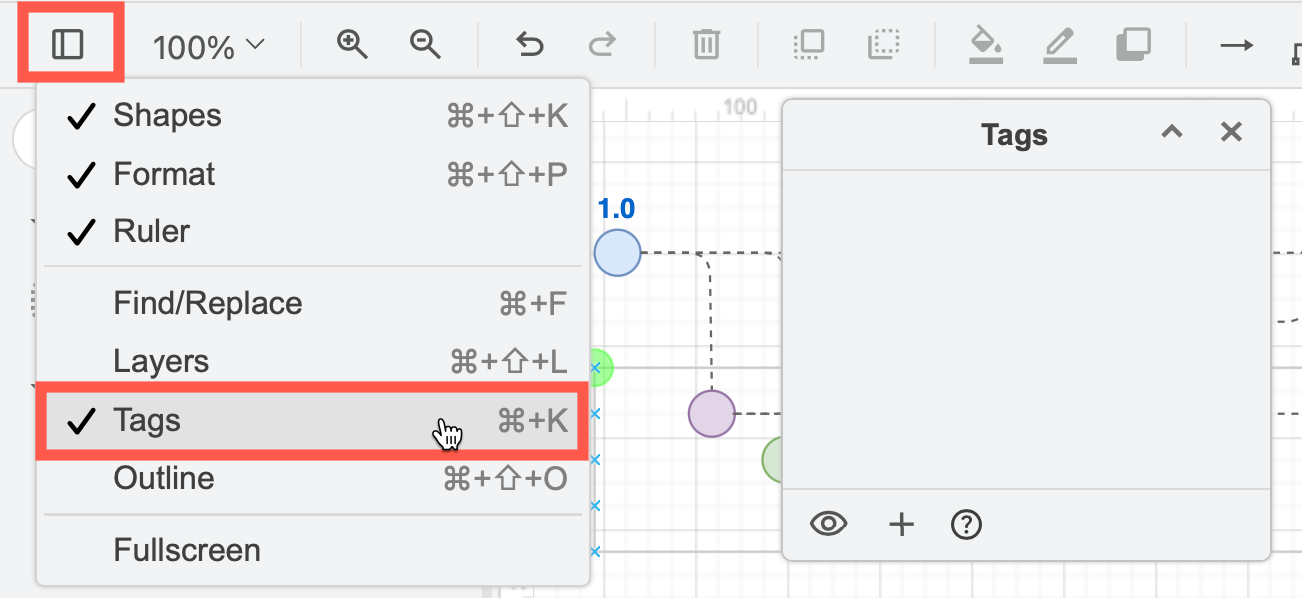
Task: Disable the Ruler option
Action: coord(151,231)
